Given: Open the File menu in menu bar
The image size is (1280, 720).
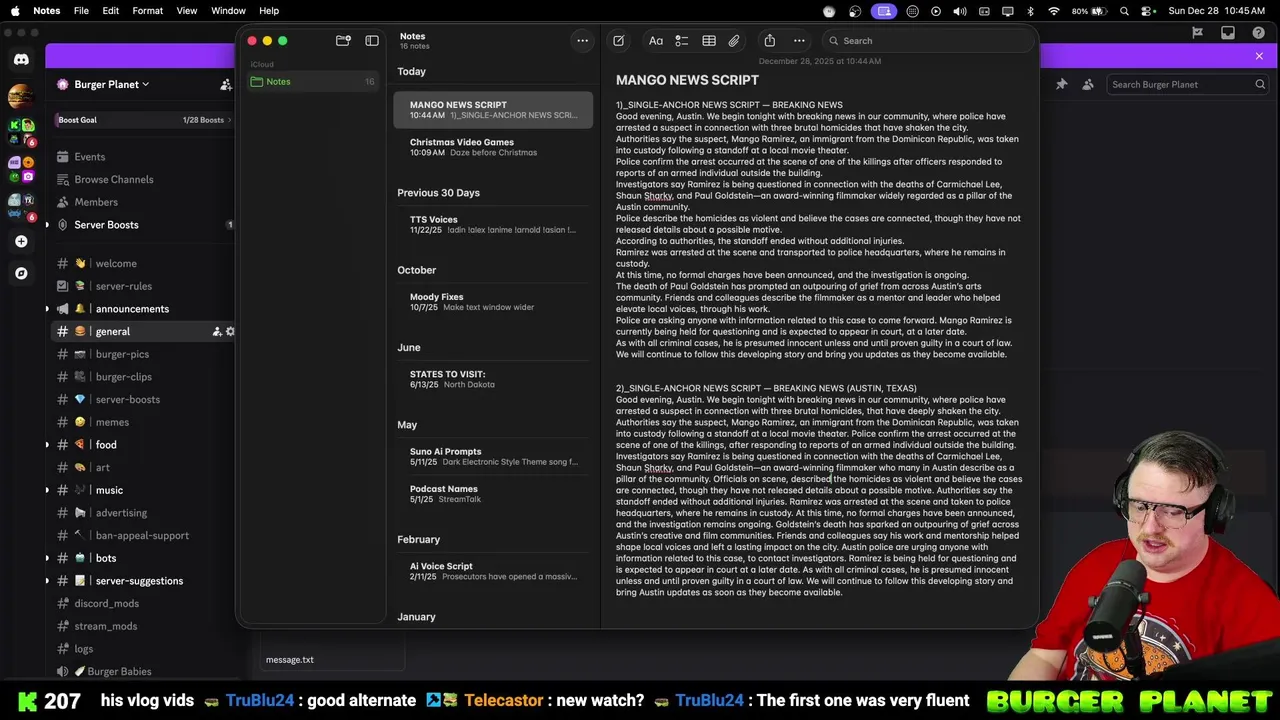Looking at the screenshot, I should click(x=81, y=11).
